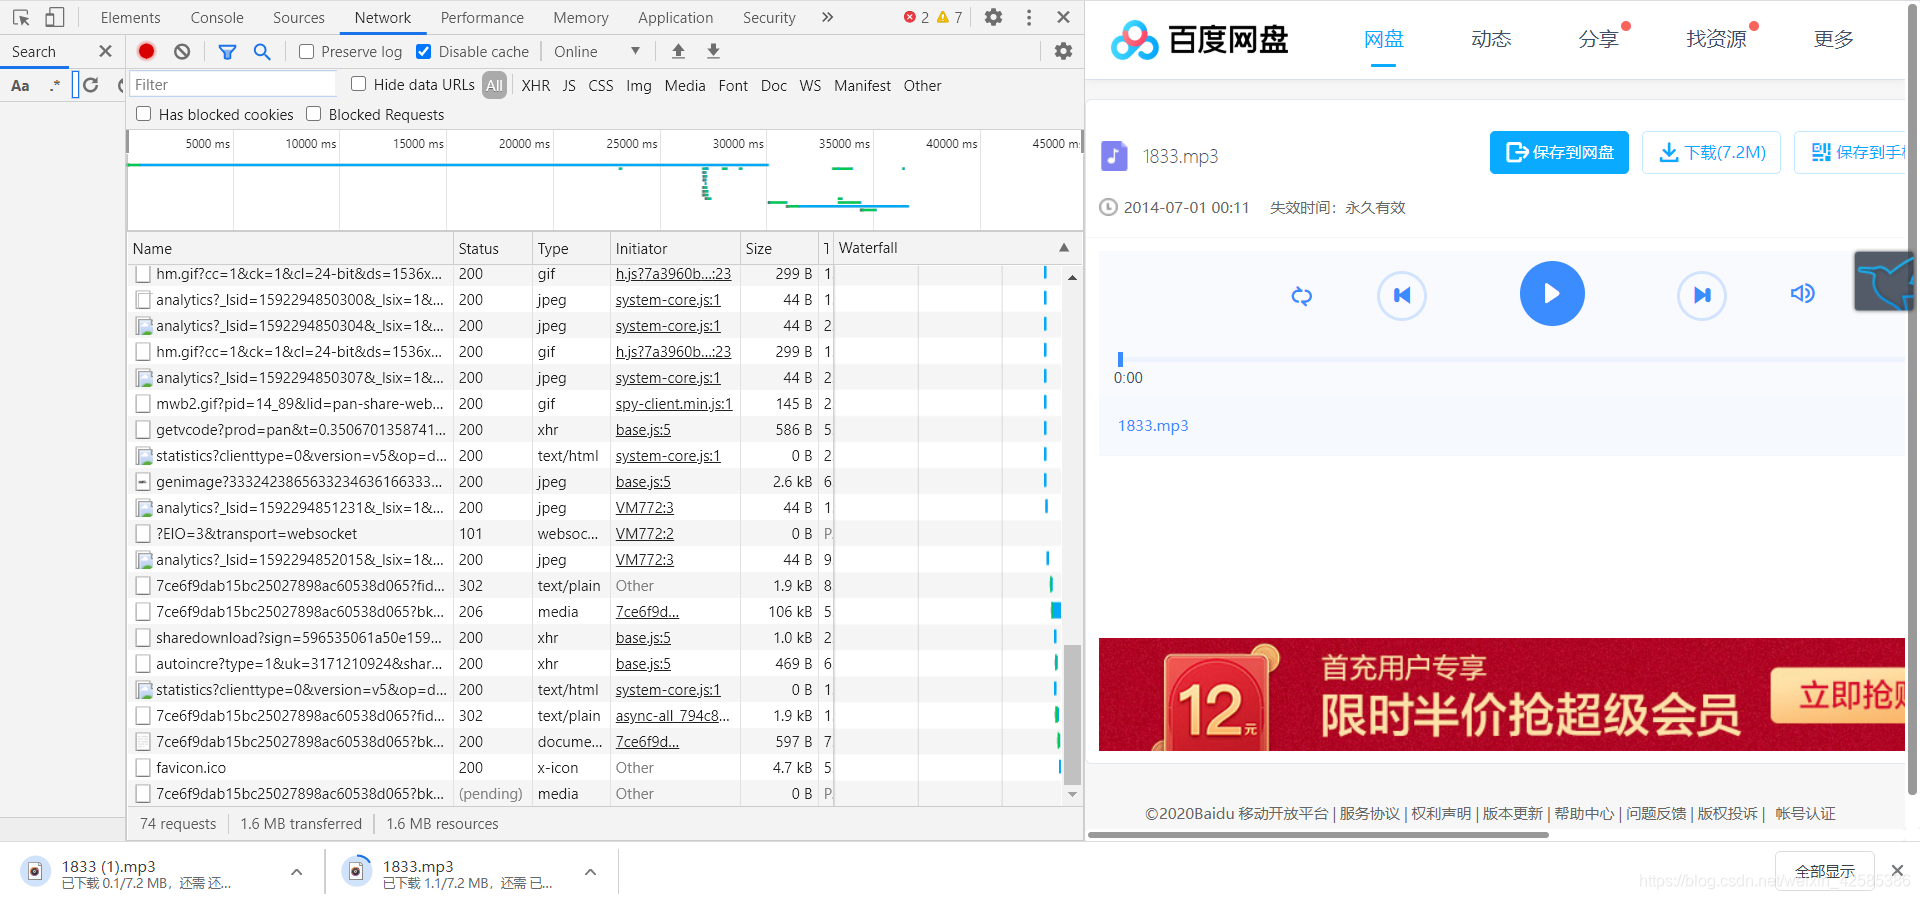This screenshot has height=899, width=1920.
Task: Check Hide data URLs option
Action: click(359, 84)
